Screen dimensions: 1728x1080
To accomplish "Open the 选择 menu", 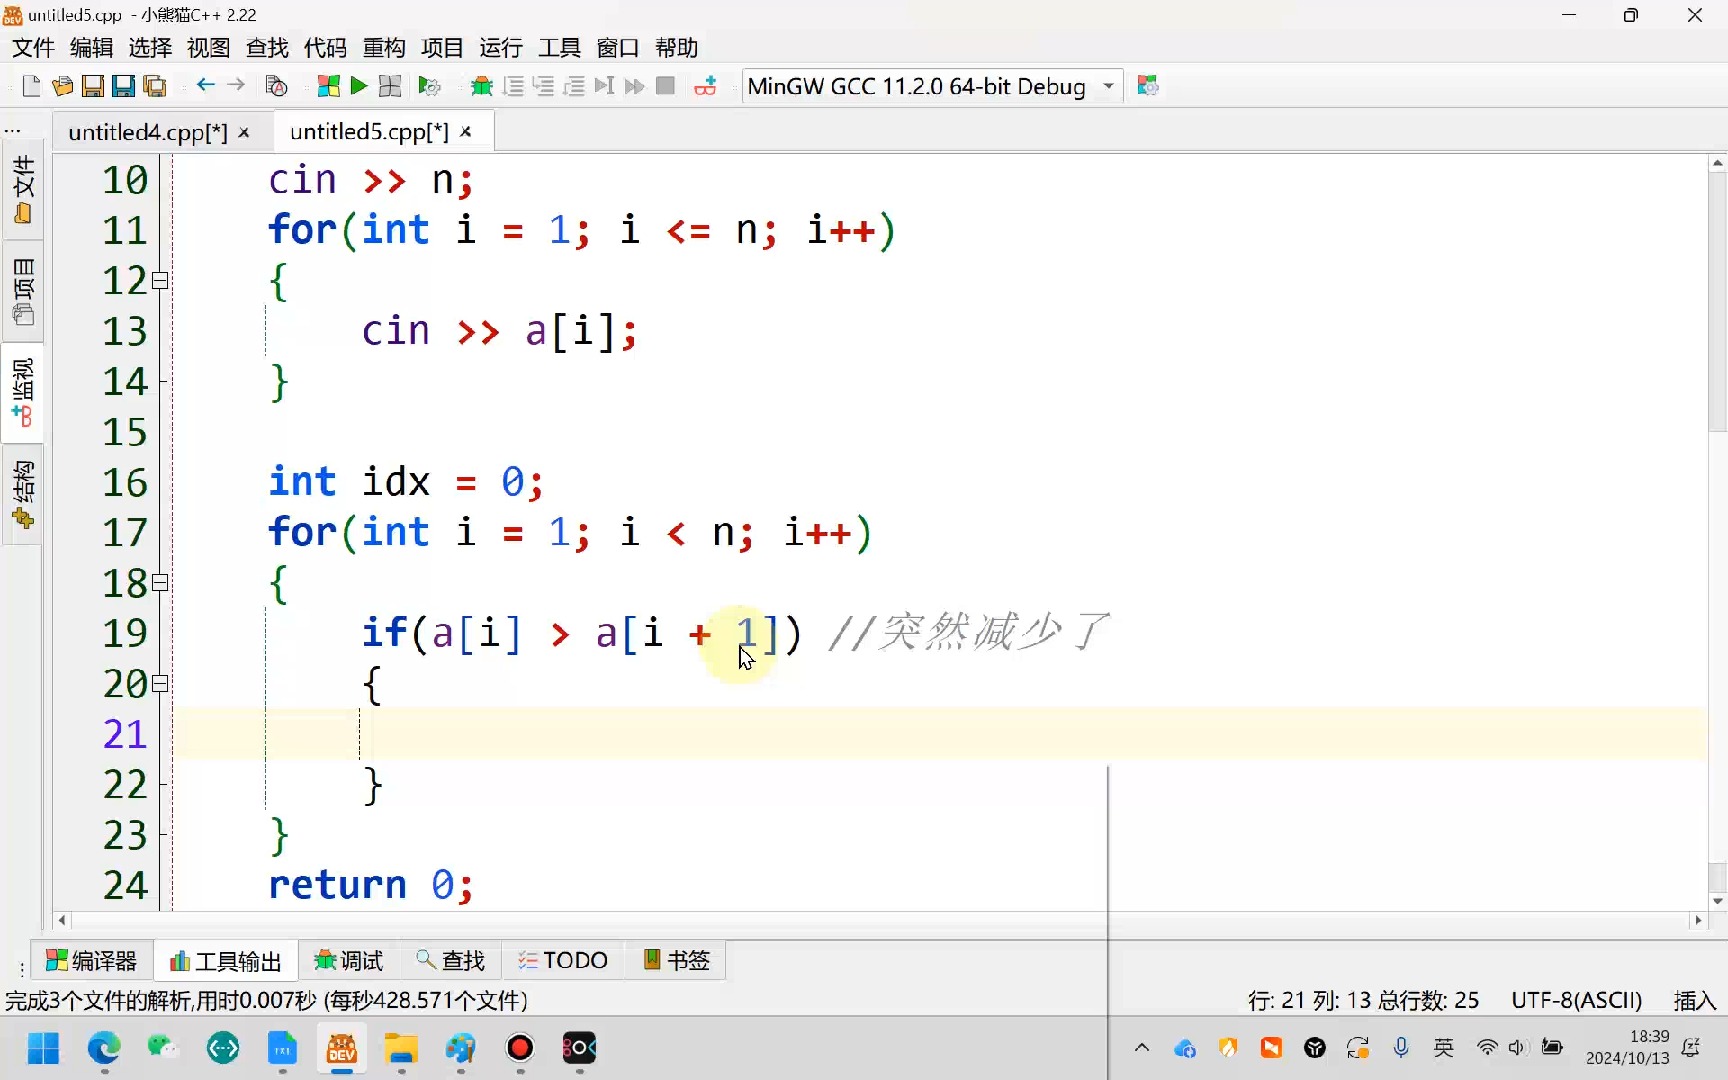I will tap(150, 48).
